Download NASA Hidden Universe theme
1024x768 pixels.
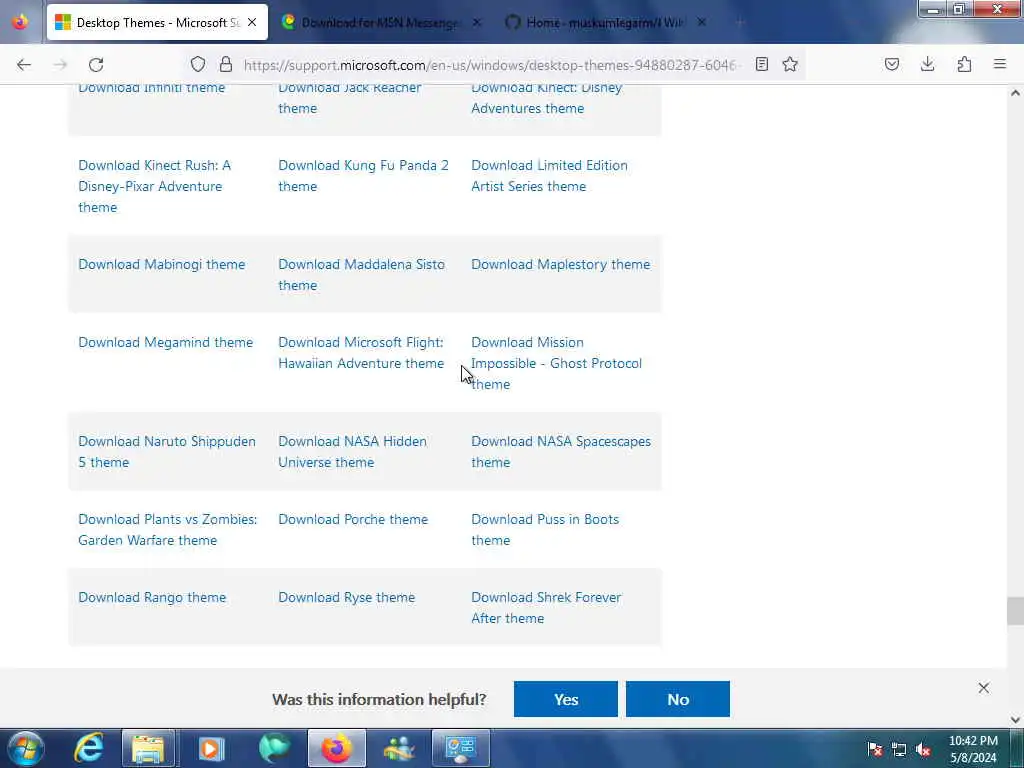tap(353, 452)
